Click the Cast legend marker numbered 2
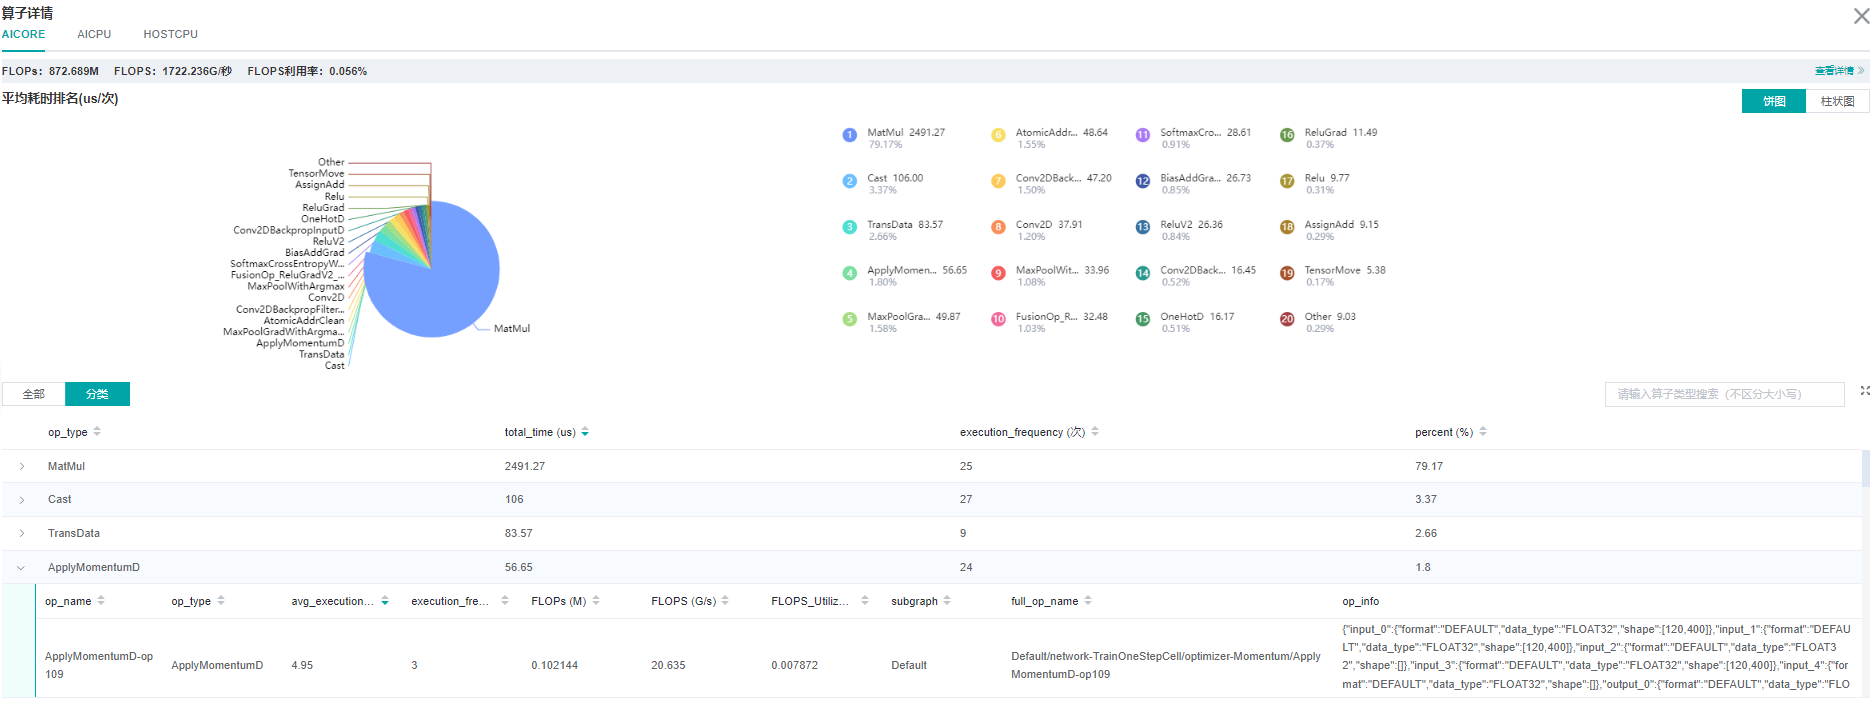 [x=849, y=181]
